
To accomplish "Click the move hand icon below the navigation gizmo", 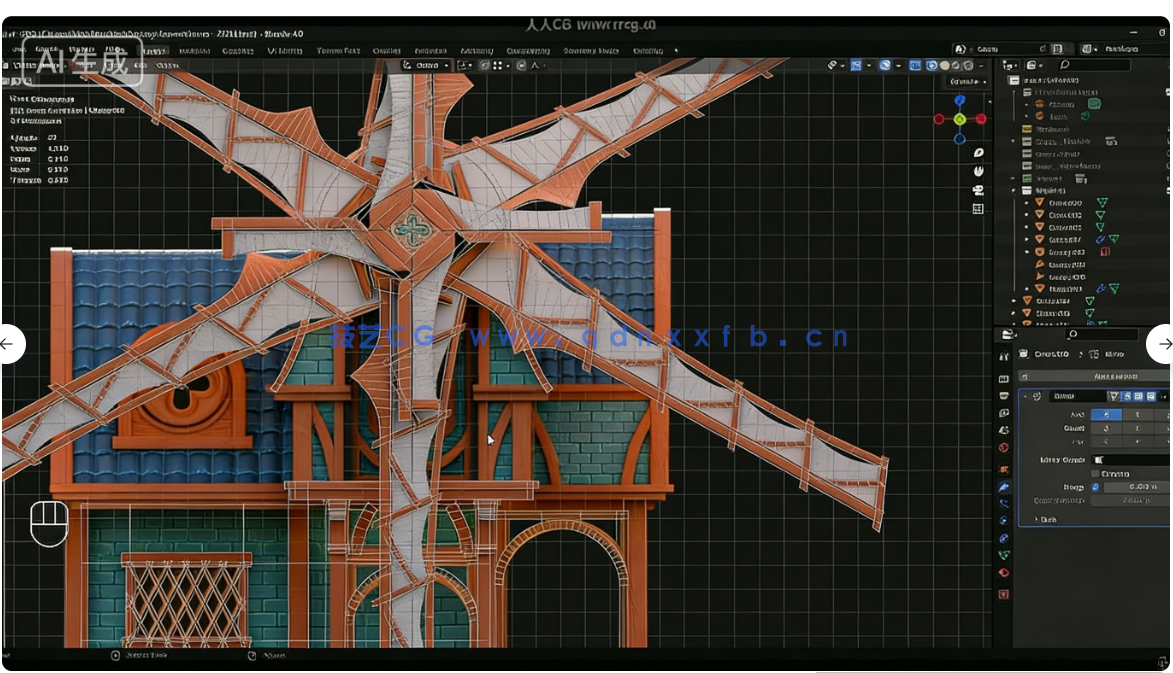I will [x=979, y=171].
